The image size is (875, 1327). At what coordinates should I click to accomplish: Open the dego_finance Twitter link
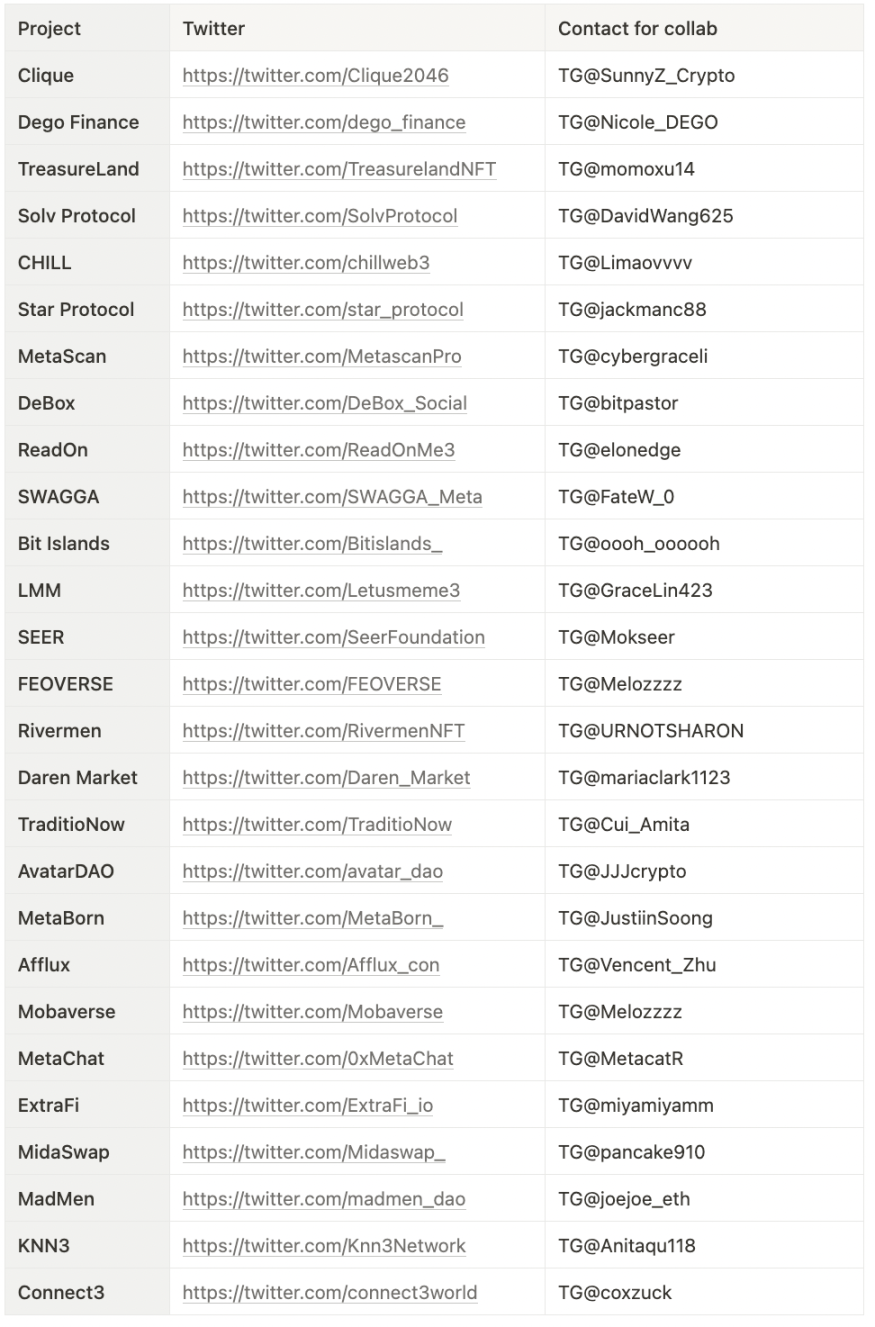coord(324,122)
